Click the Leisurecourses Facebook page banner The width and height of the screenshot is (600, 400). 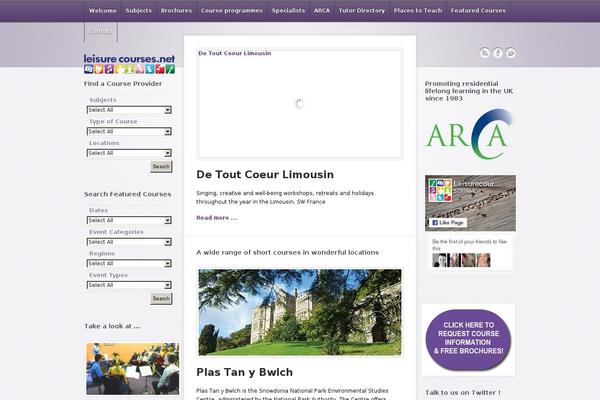tap(470, 203)
